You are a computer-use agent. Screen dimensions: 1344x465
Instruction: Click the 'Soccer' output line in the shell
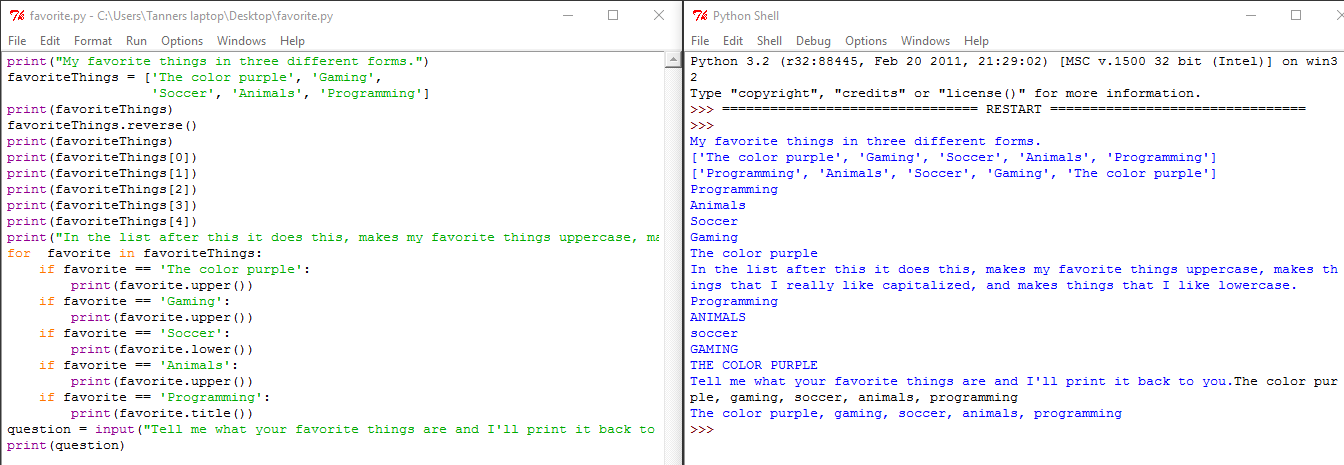click(x=714, y=221)
